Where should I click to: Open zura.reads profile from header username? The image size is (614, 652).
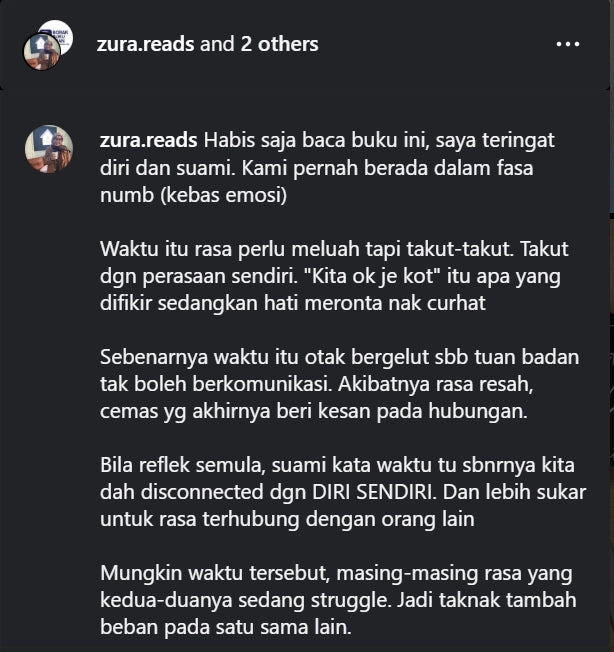145,44
